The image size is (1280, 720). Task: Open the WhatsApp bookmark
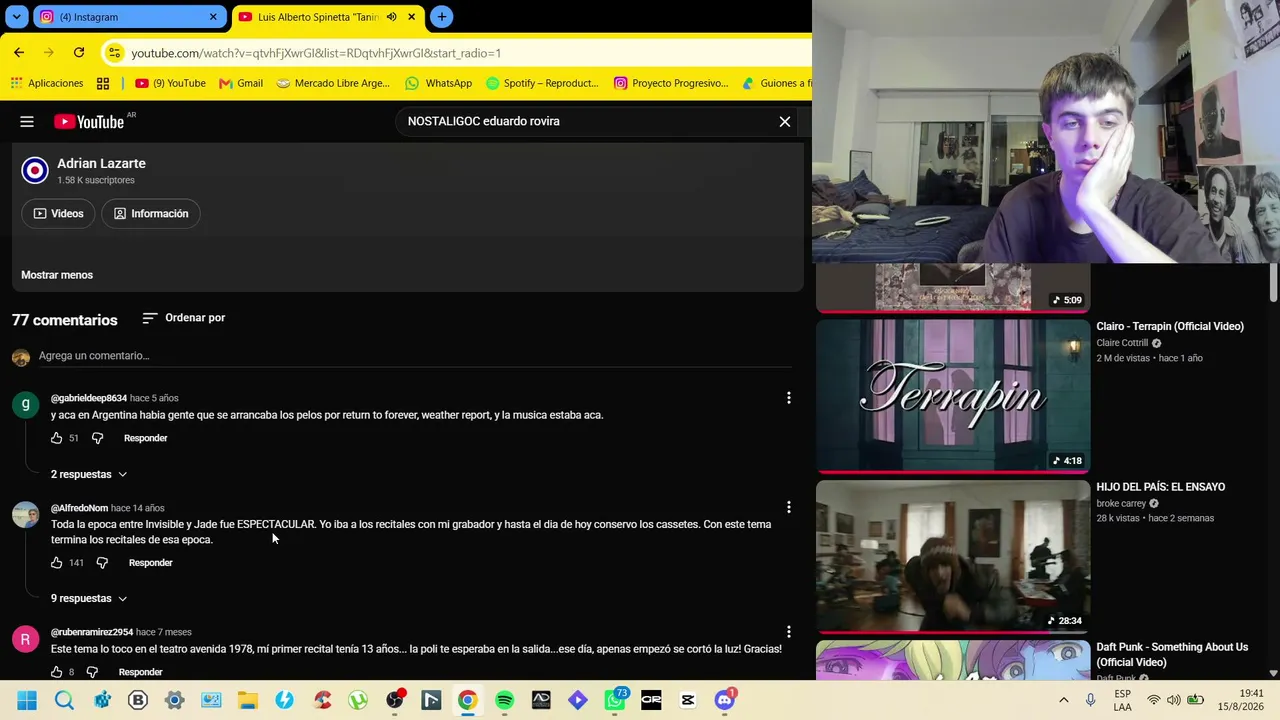[438, 83]
